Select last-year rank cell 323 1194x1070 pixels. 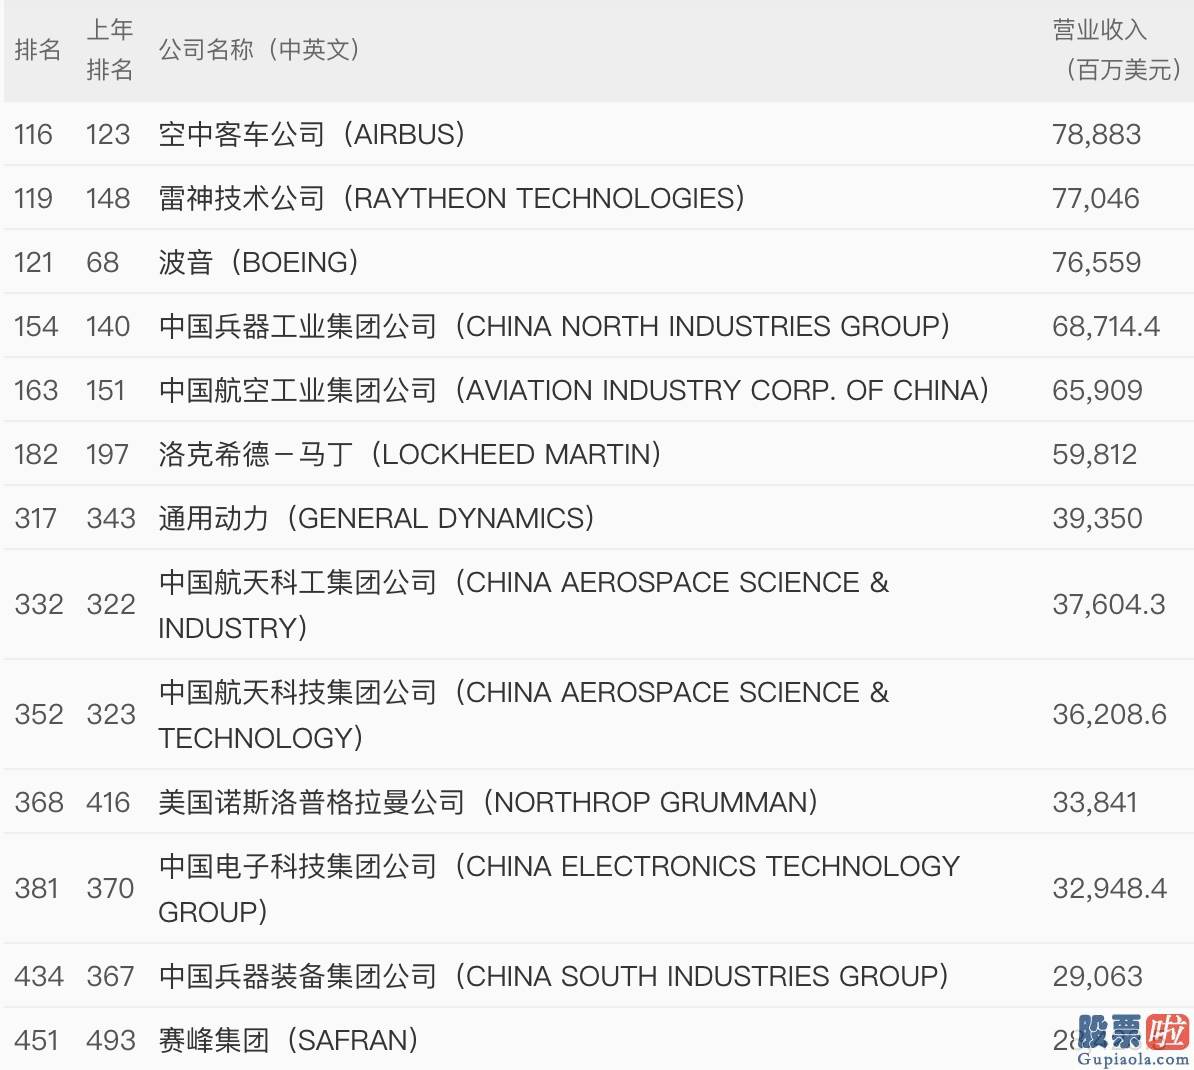110,714
